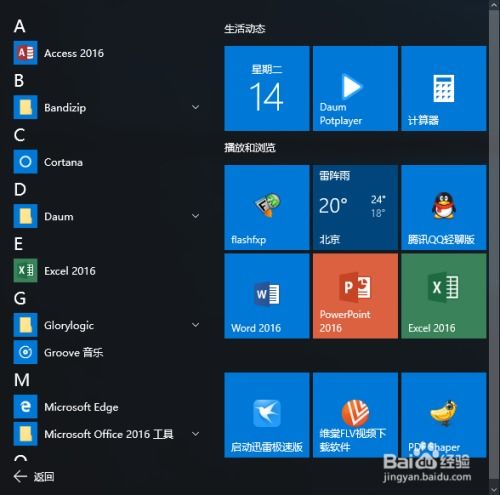500x495 pixels.
Task: Click the Microsoft Office 2016 工具 folder icon
Action: [25, 434]
